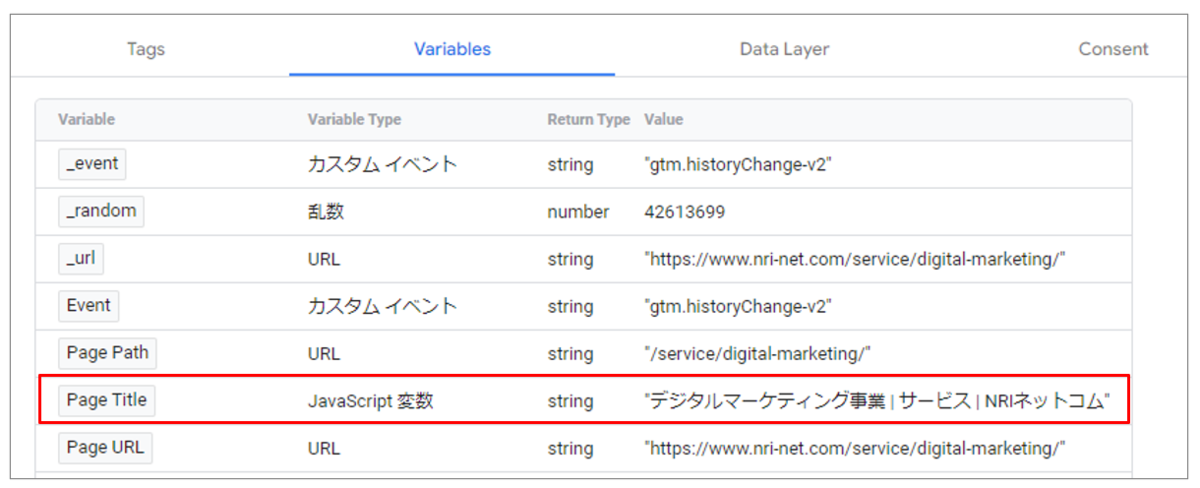Click the _url row's URL value
1200x488 pixels.
tap(855, 259)
